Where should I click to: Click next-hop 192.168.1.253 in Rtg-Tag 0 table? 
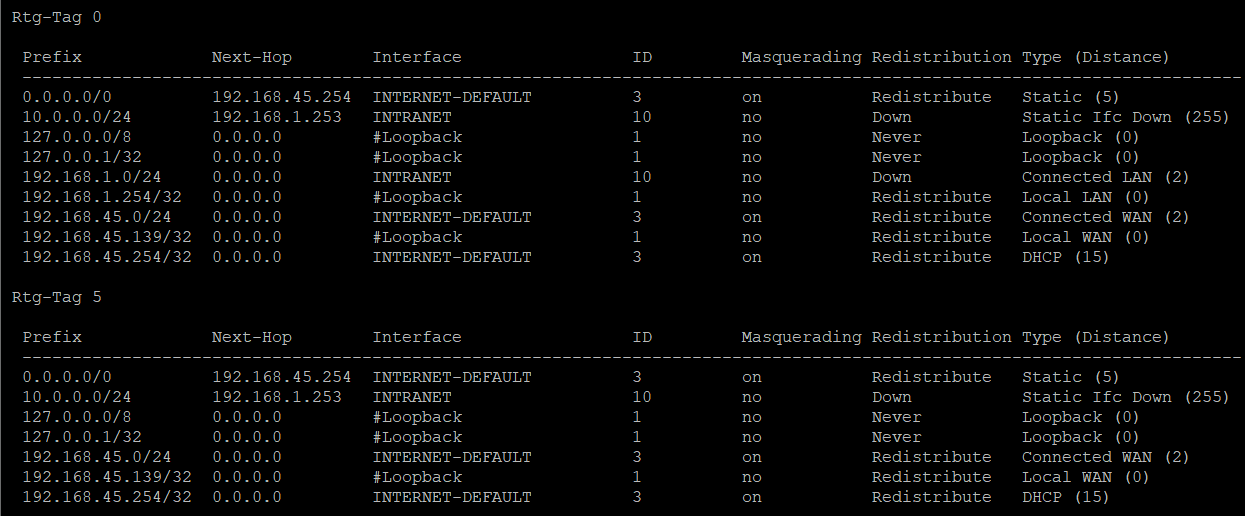tap(276, 117)
